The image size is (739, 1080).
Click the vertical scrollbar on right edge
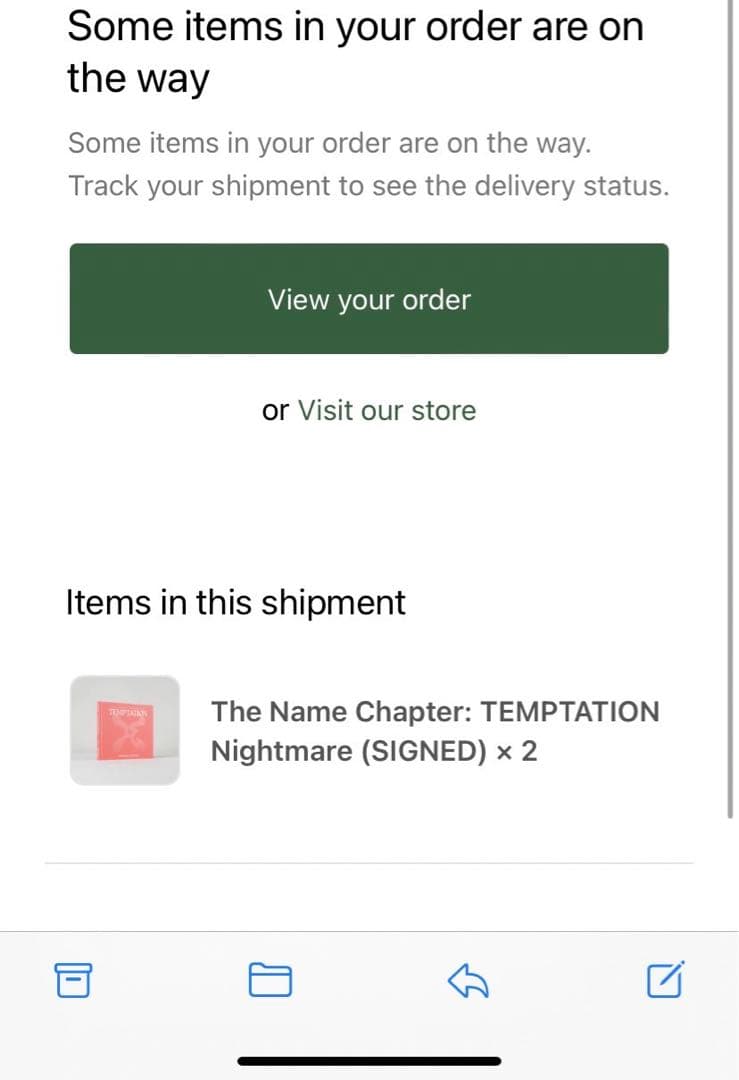click(733, 400)
